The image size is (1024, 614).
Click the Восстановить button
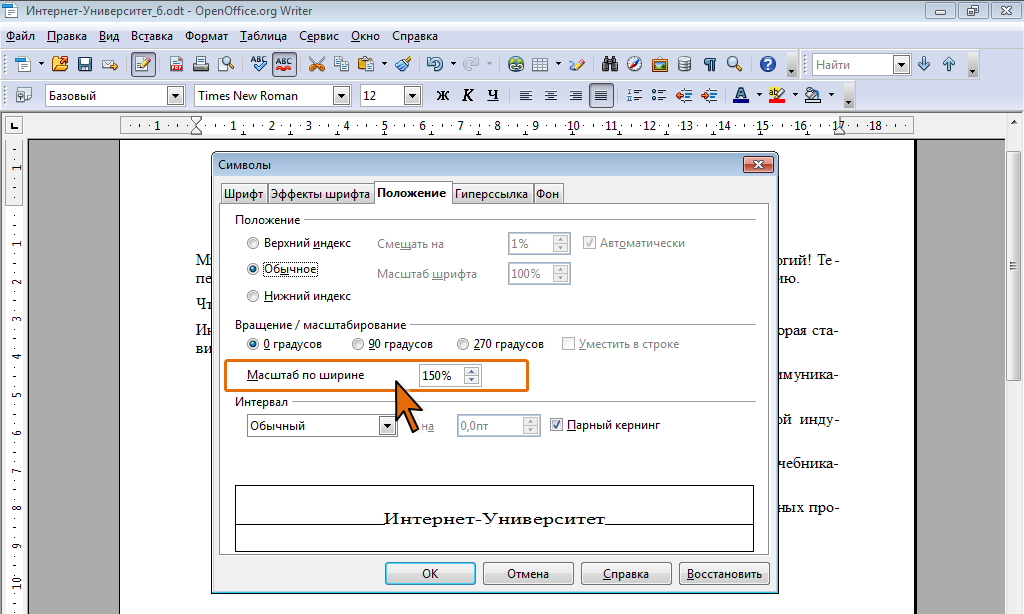click(724, 574)
